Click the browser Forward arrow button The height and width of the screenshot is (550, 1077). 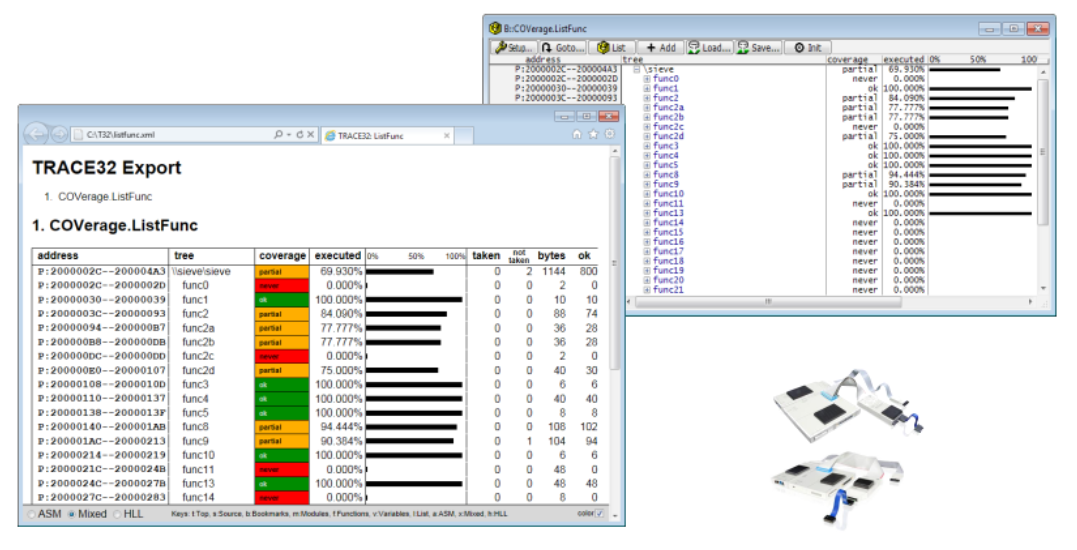click(60, 135)
